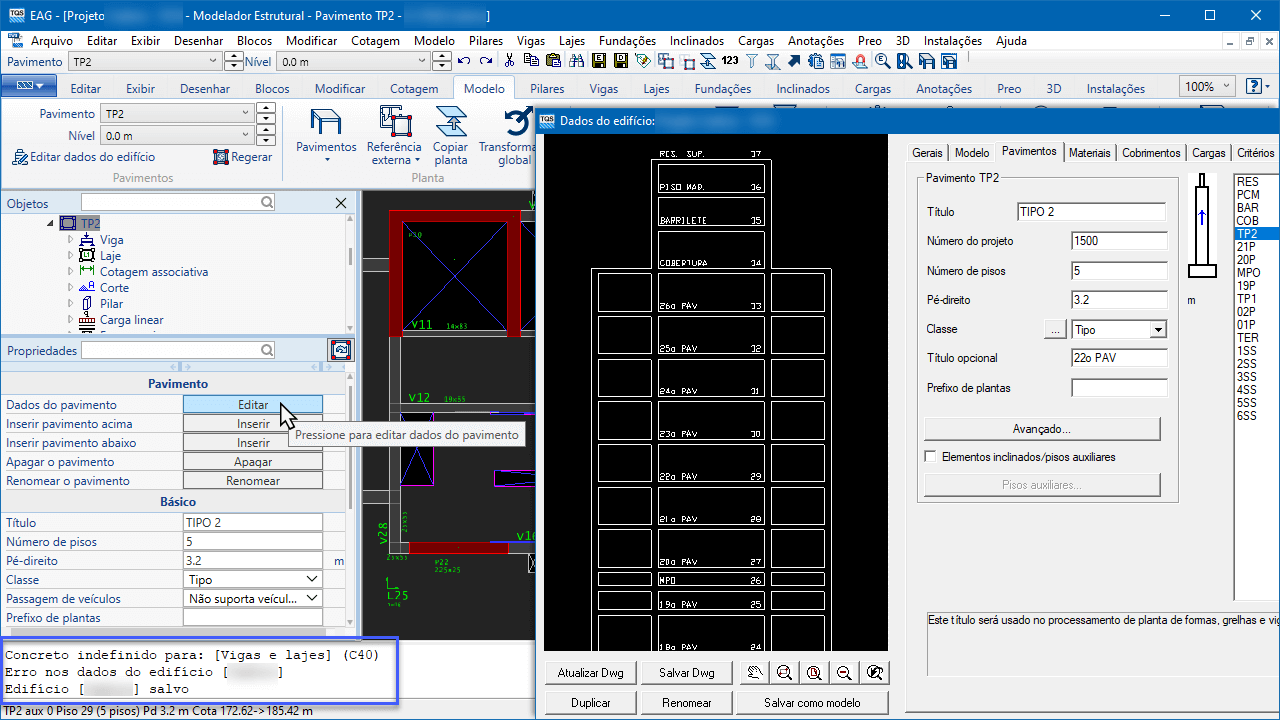Expand the Viga tree node
Screen dimensions: 1280x720
coord(70,240)
